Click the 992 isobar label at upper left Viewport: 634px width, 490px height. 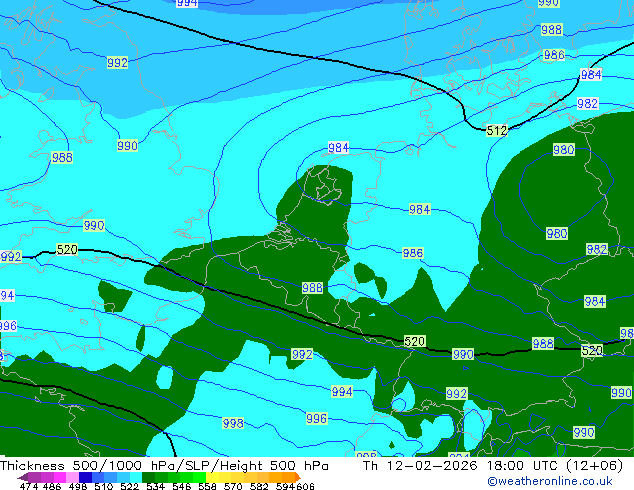117,63
